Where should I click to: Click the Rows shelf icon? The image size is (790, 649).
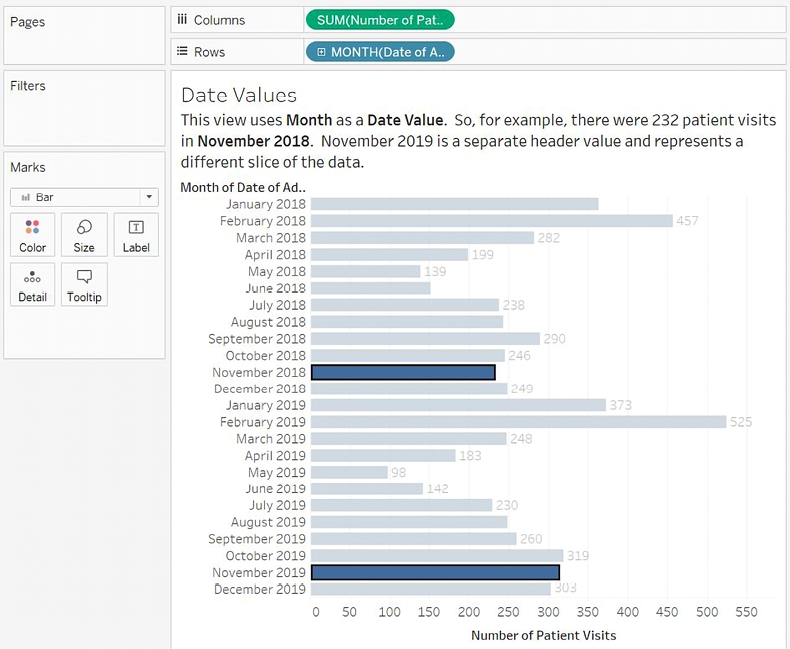[182, 52]
